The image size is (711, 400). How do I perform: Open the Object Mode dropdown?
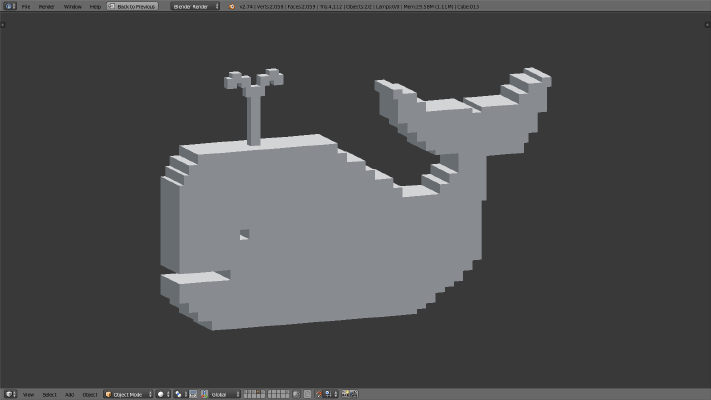(x=128, y=395)
